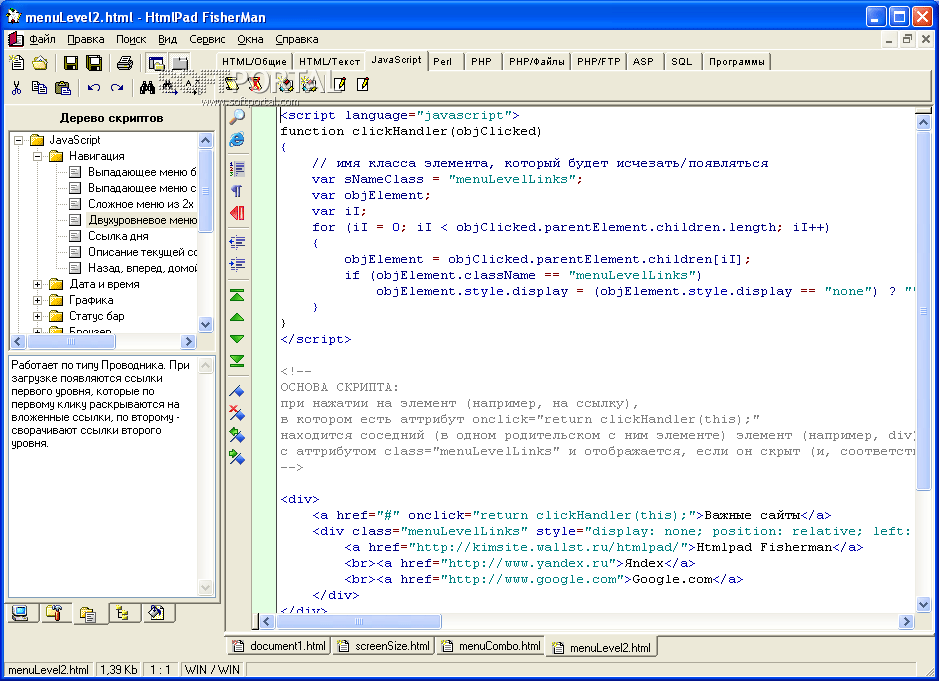Switch to the HTML/Общие toolbar tab

(x=255, y=62)
